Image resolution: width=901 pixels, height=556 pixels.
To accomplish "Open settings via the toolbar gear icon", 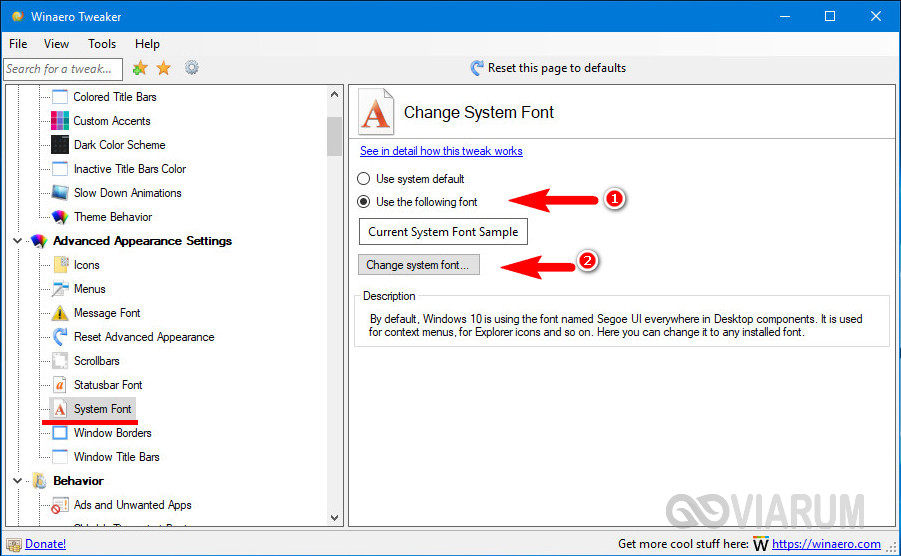I will [191, 68].
